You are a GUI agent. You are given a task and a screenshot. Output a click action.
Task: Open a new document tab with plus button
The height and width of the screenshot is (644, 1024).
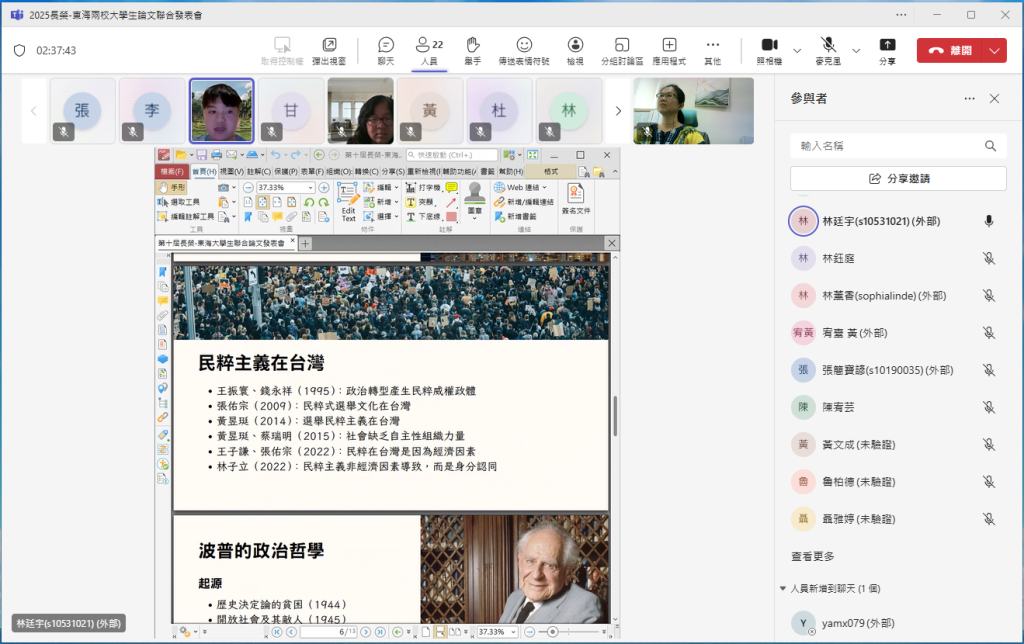click(305, 244)
